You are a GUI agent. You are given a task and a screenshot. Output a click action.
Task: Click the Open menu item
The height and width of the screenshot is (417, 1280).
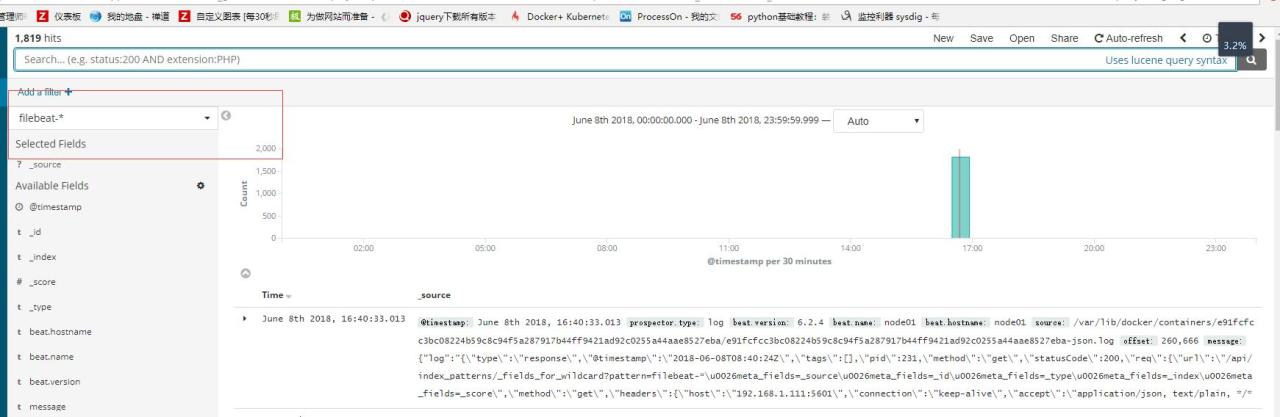pyautogui.click(x=1021, y=38)
